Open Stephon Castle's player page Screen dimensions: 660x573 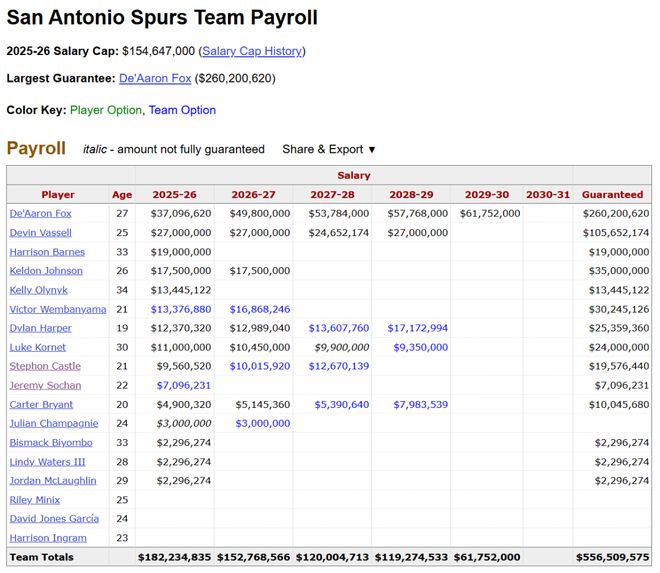pyautogui.click(x=46, y=366)
